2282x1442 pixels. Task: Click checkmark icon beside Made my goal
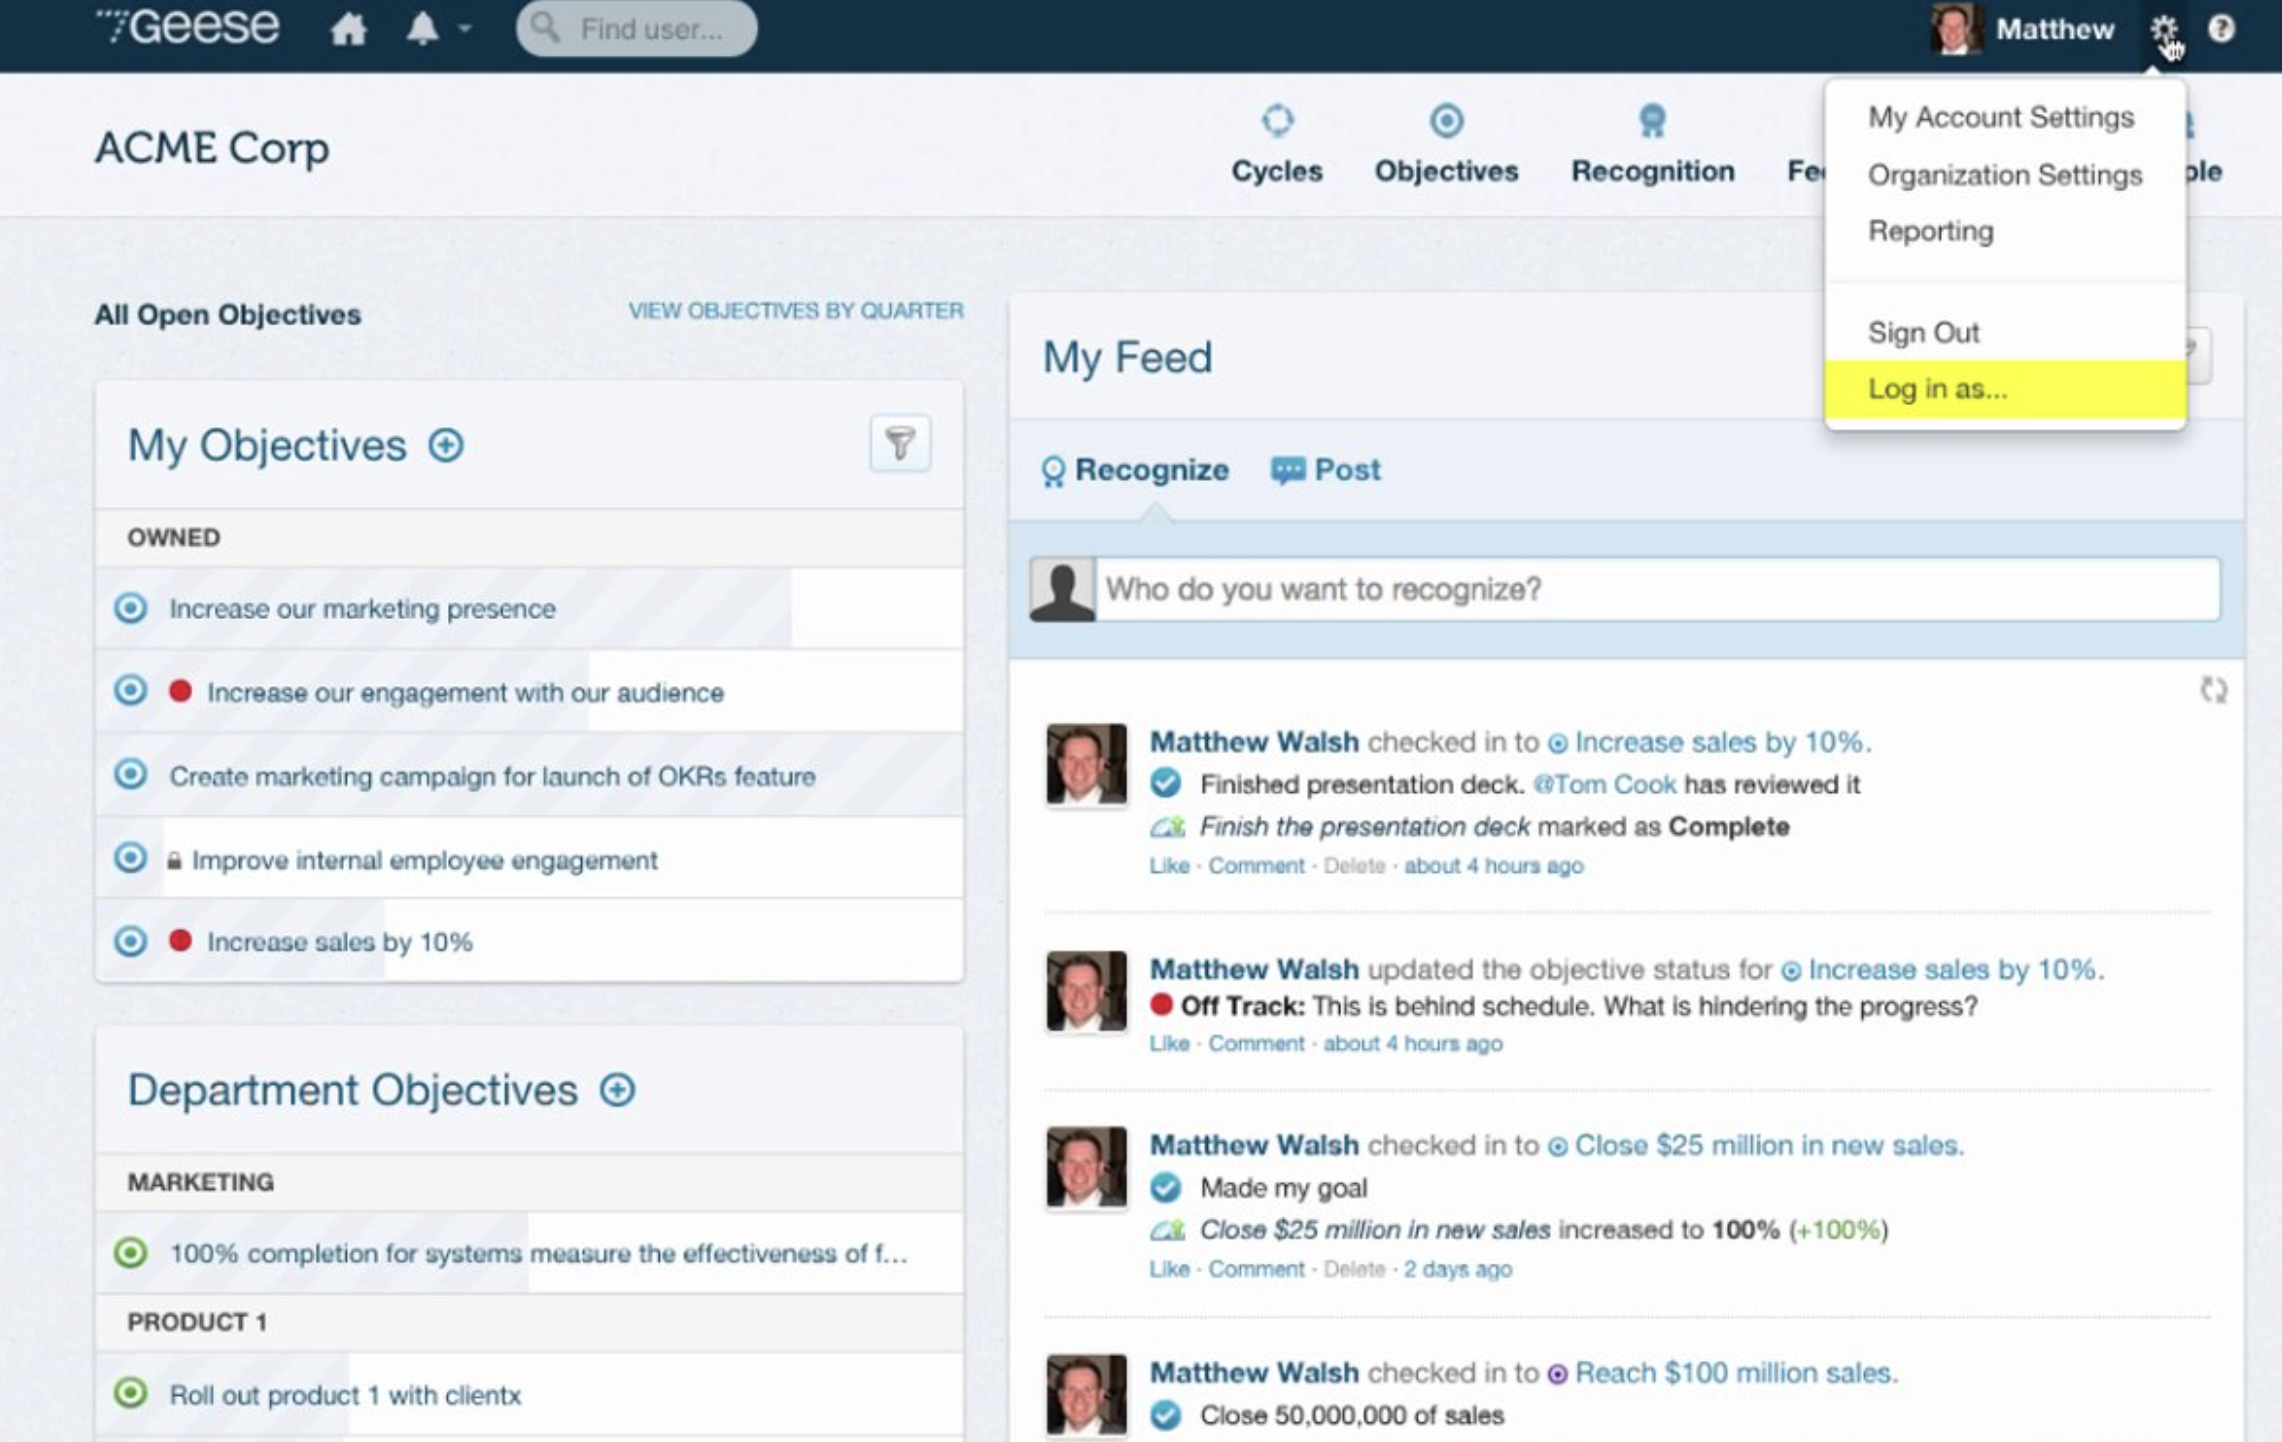coord(1165,1188)
